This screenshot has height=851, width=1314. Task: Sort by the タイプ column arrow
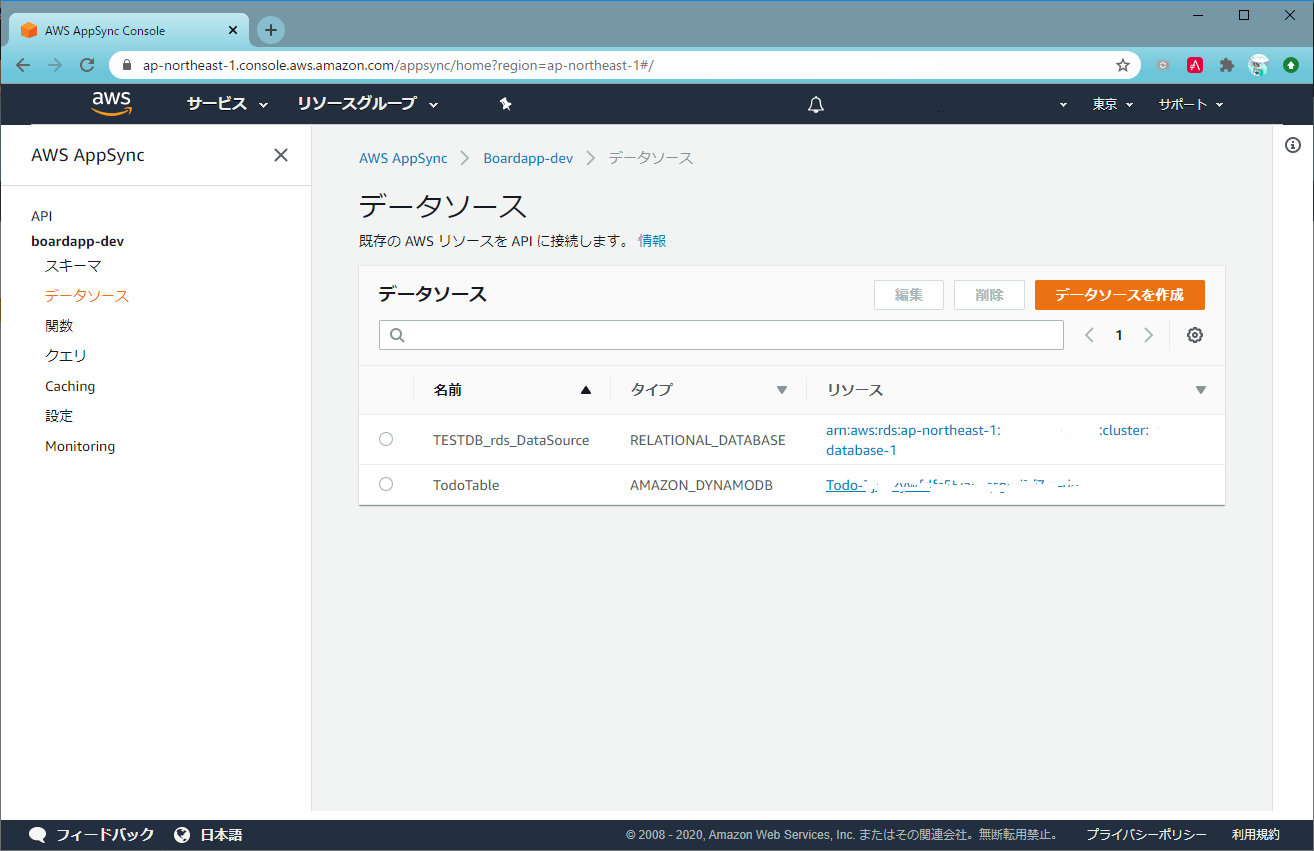782,390
